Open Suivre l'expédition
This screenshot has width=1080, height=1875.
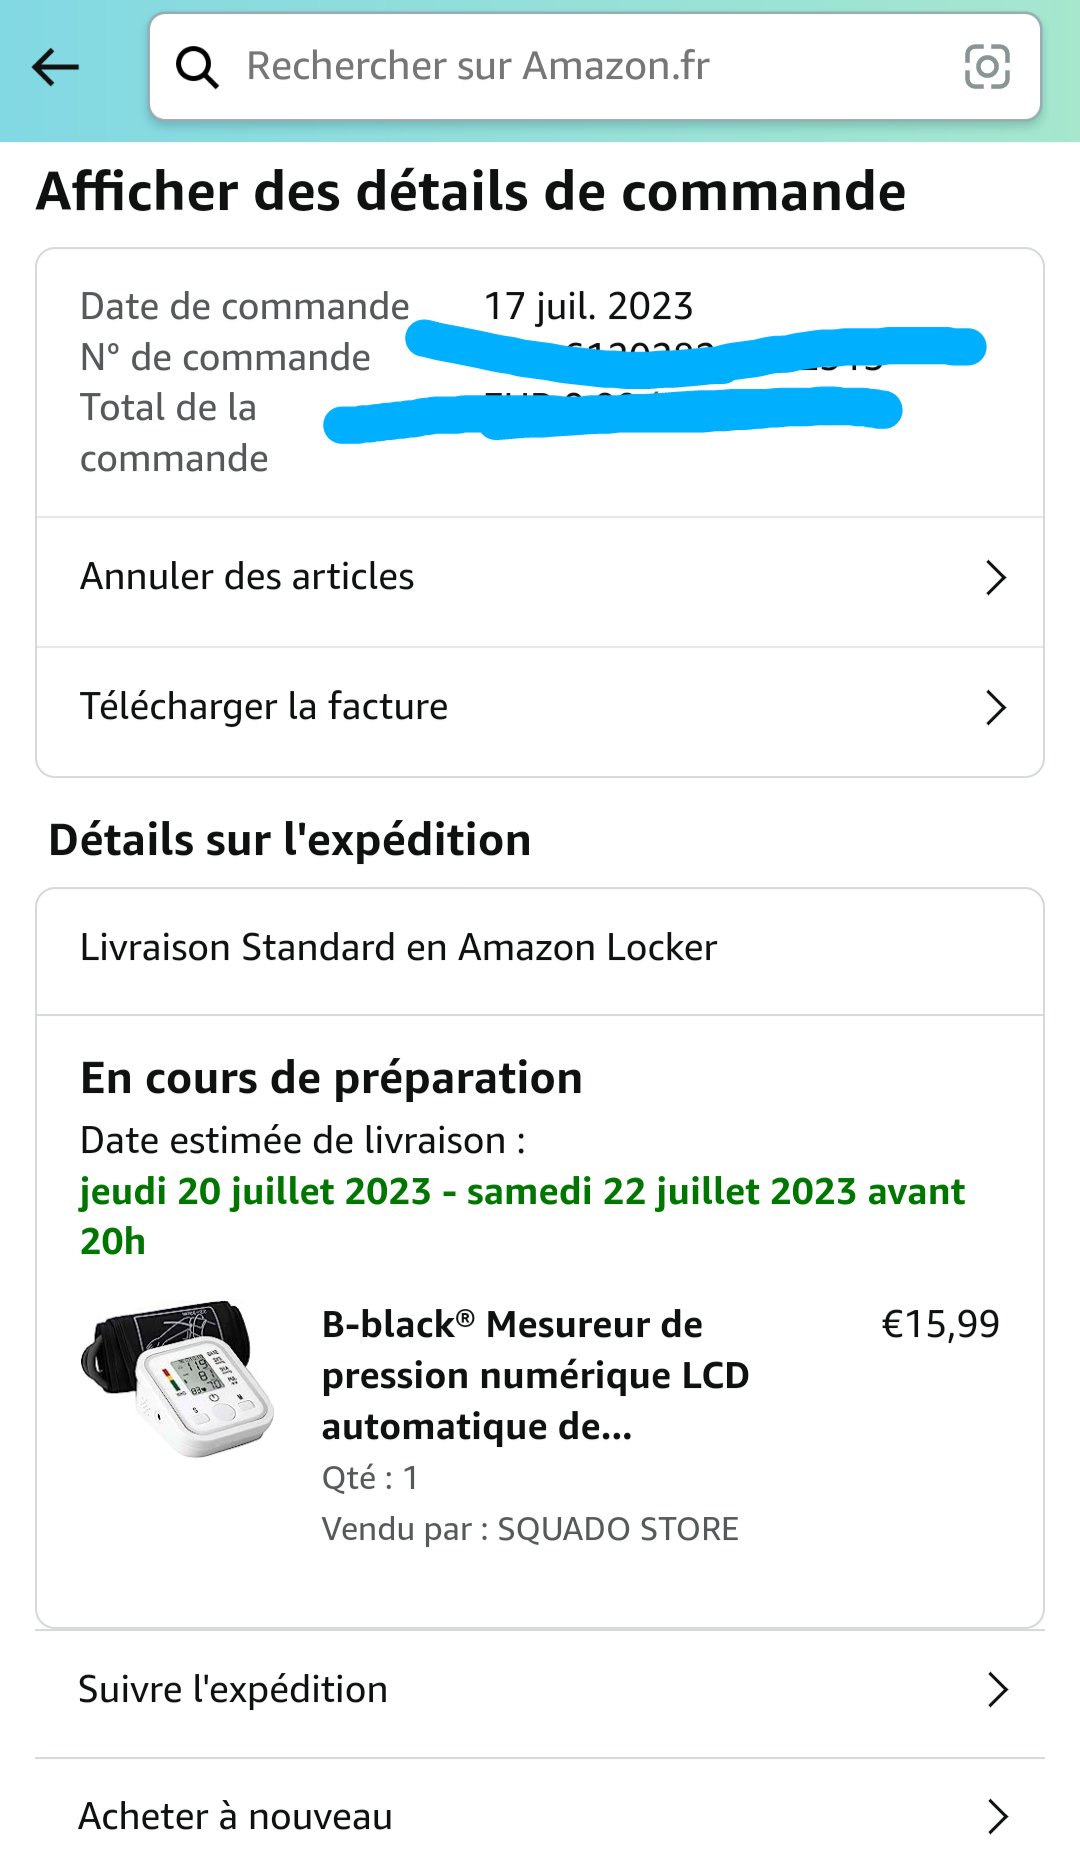(x=540, y=1690)
